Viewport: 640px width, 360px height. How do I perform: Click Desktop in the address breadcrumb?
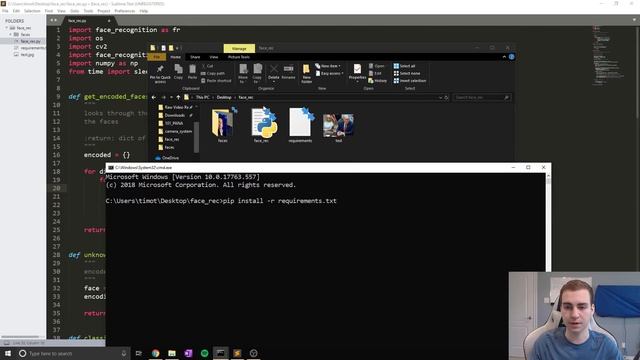[x=224, y=98]
